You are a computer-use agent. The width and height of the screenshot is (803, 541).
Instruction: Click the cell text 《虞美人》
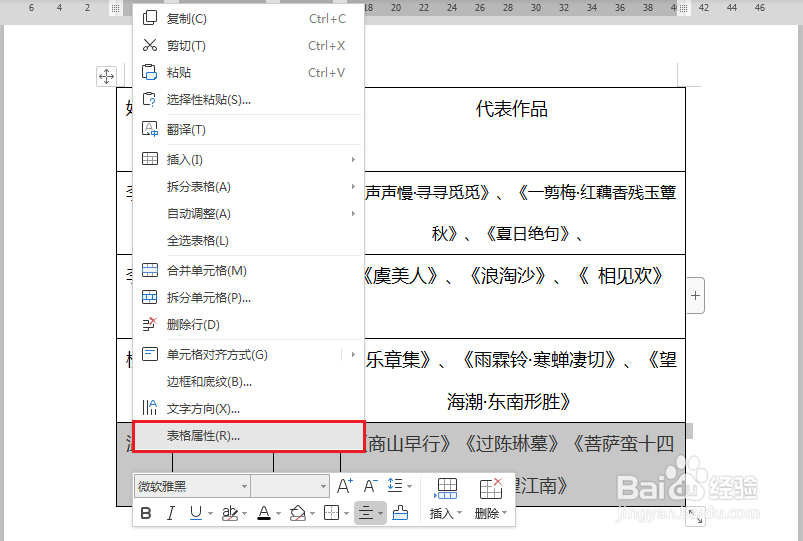pyautogui.click(x=401, y=276)
